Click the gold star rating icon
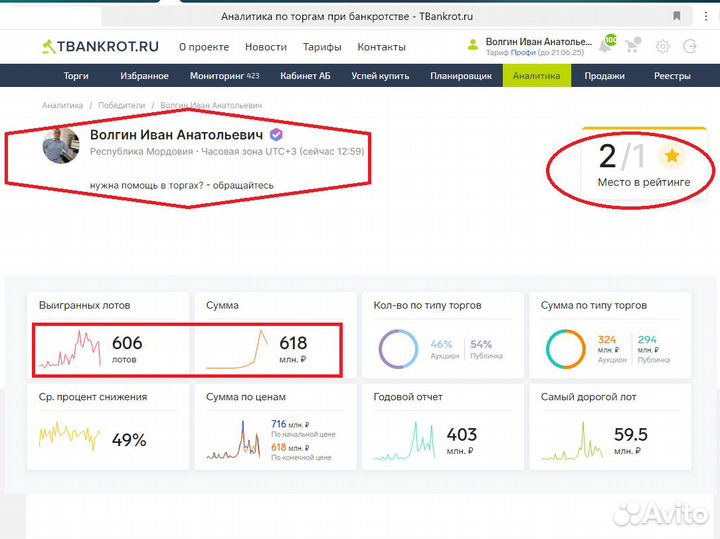This screenshot has width=720, height=539. tap(673, 156)
